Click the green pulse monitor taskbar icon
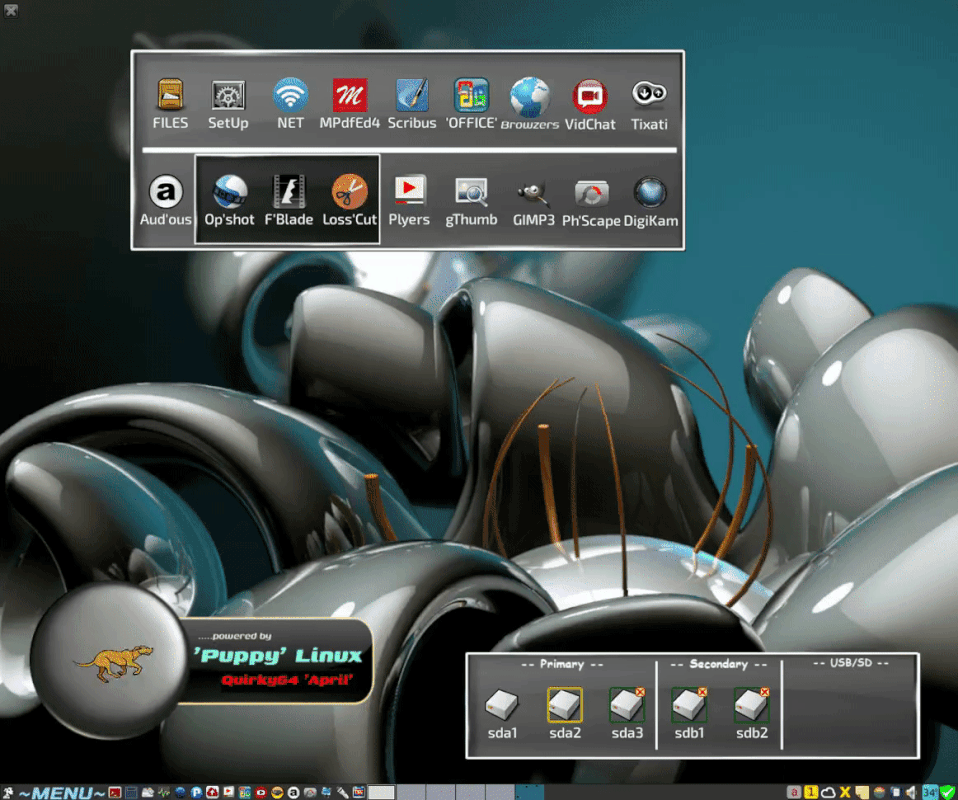 pyautogui.click(x=164, y=793)
